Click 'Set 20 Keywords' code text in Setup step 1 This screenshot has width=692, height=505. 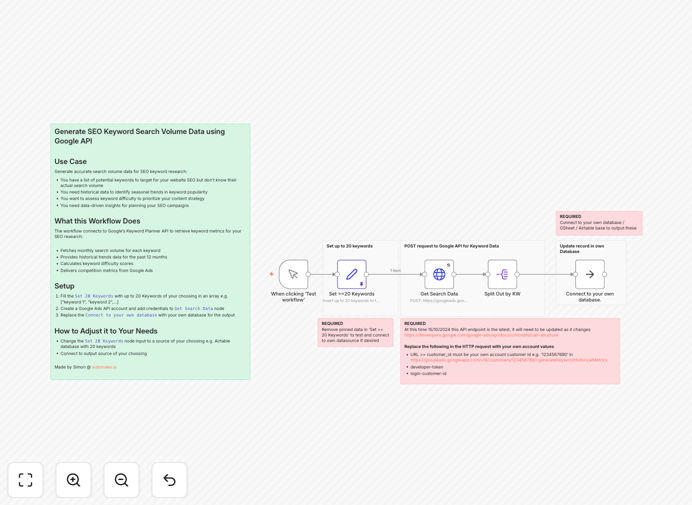pyautogui.click(x=94, y=296)
